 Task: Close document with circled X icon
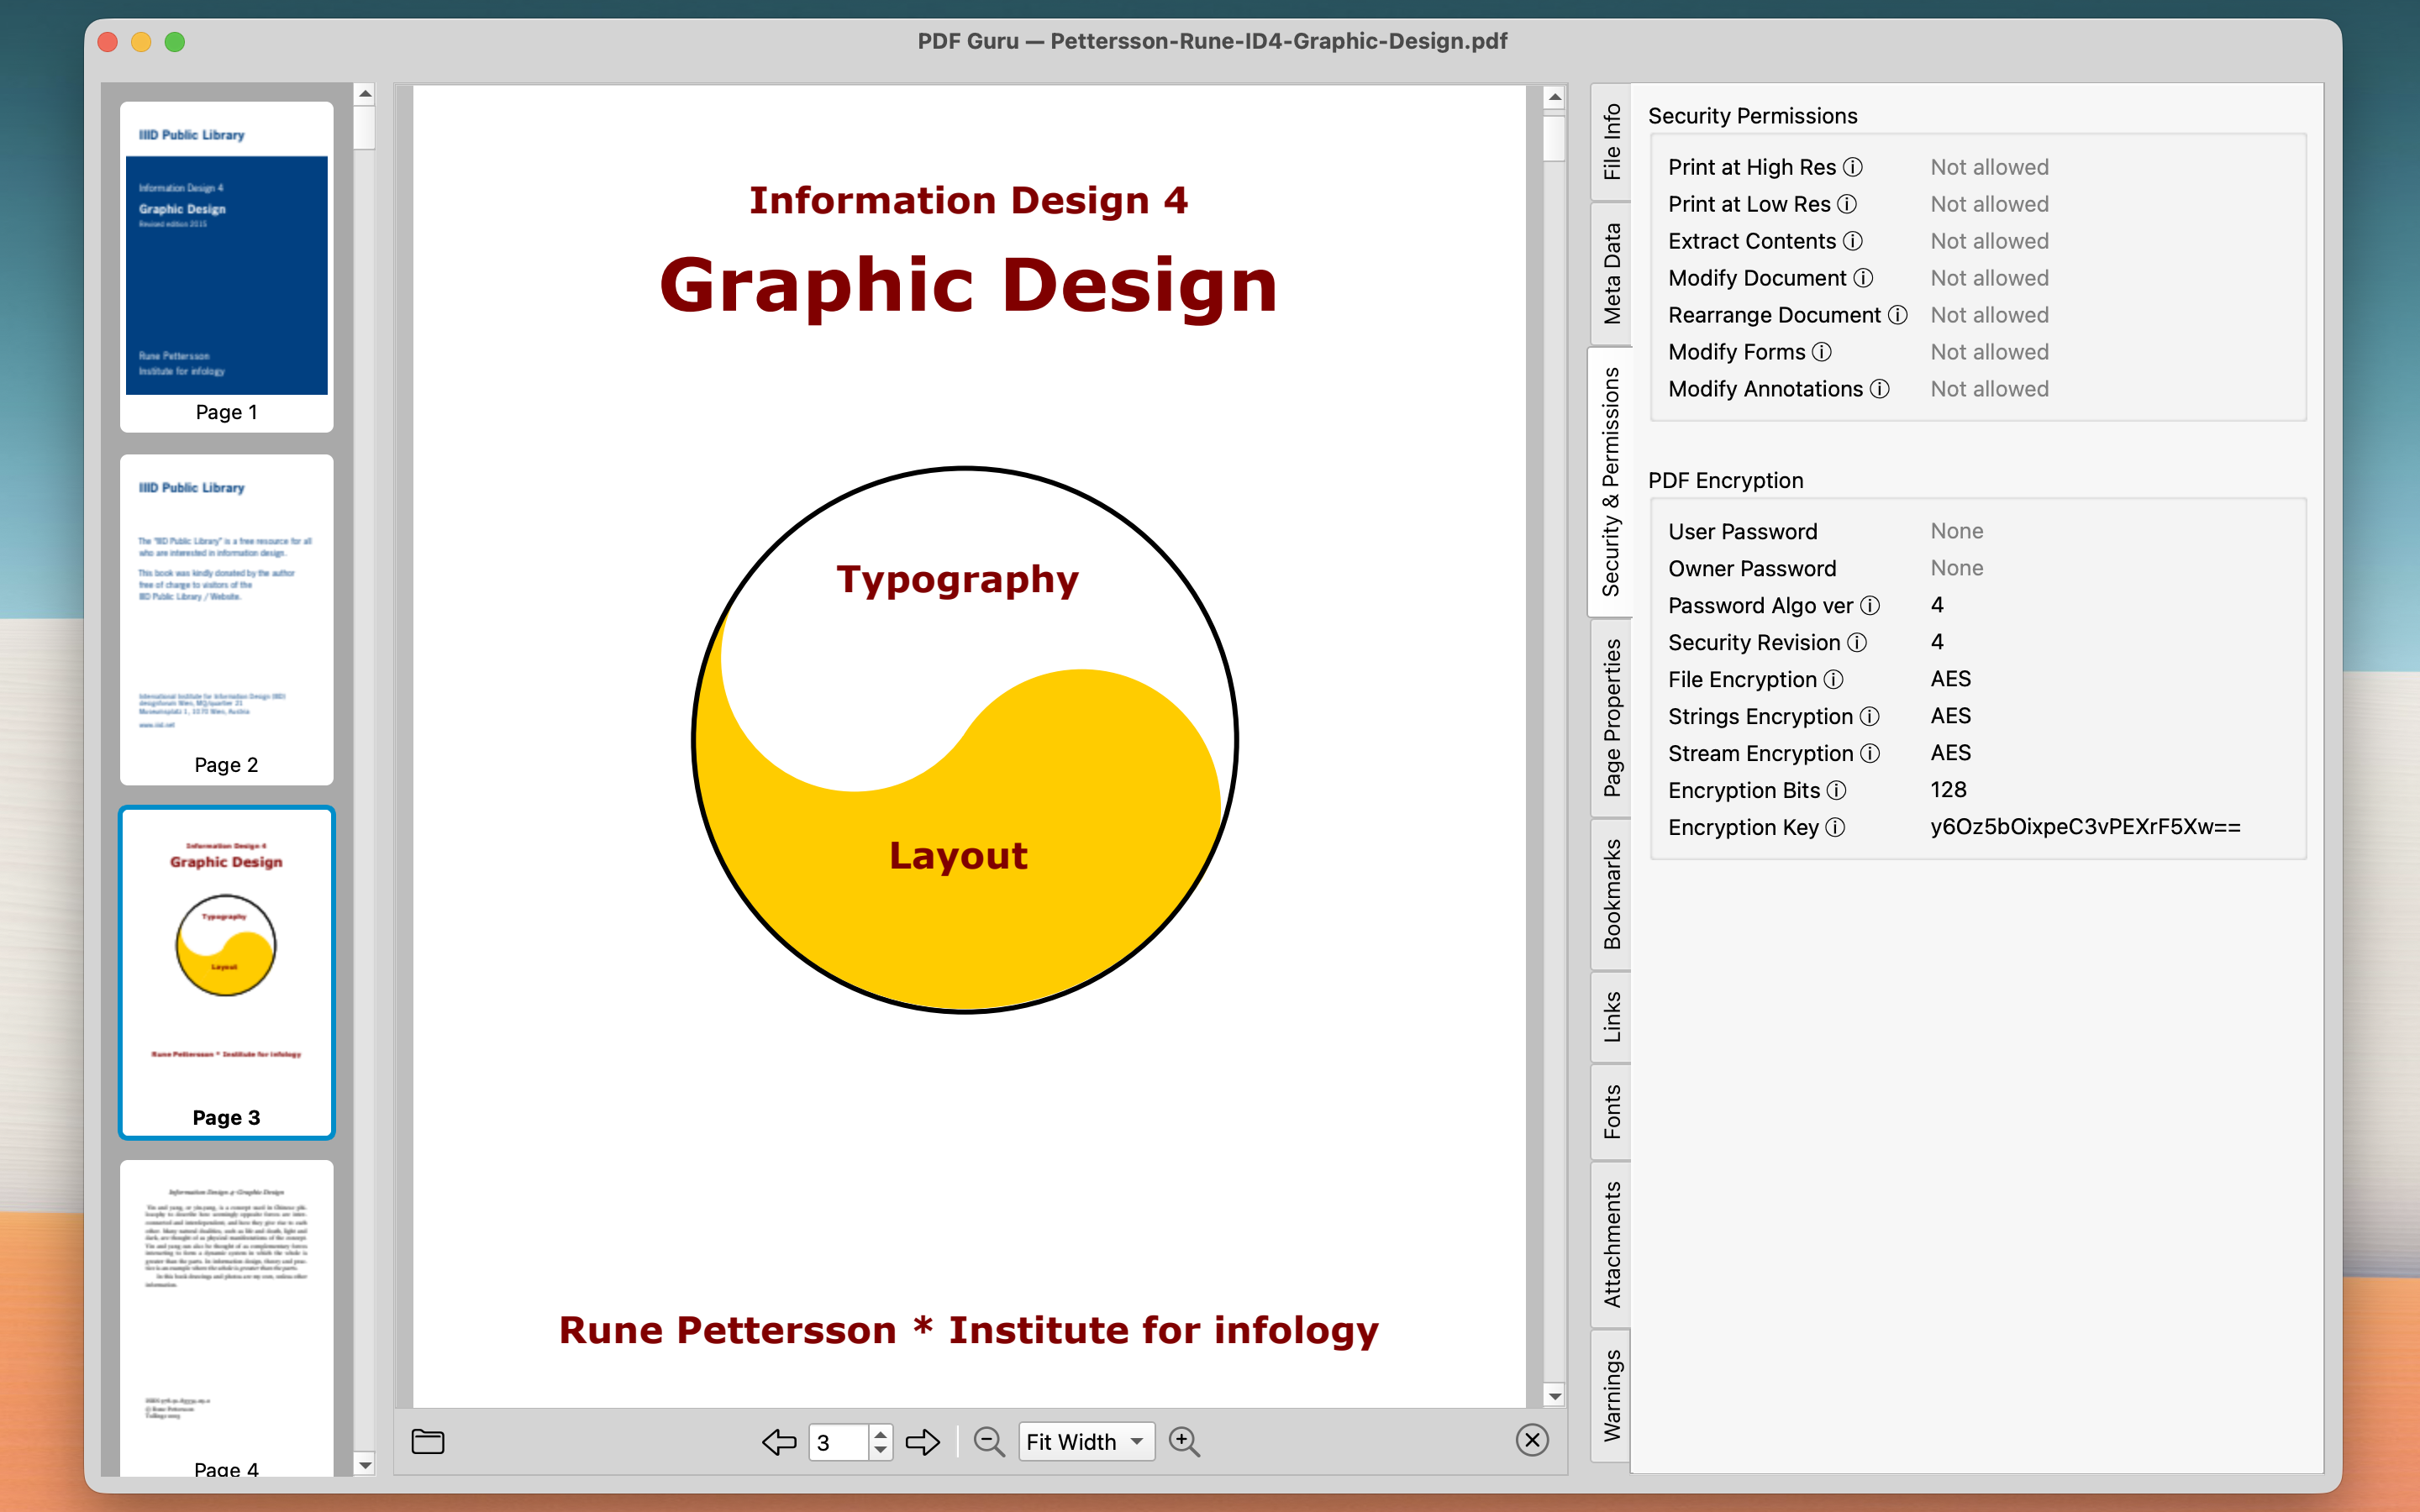click(x=1531, y=1440)
